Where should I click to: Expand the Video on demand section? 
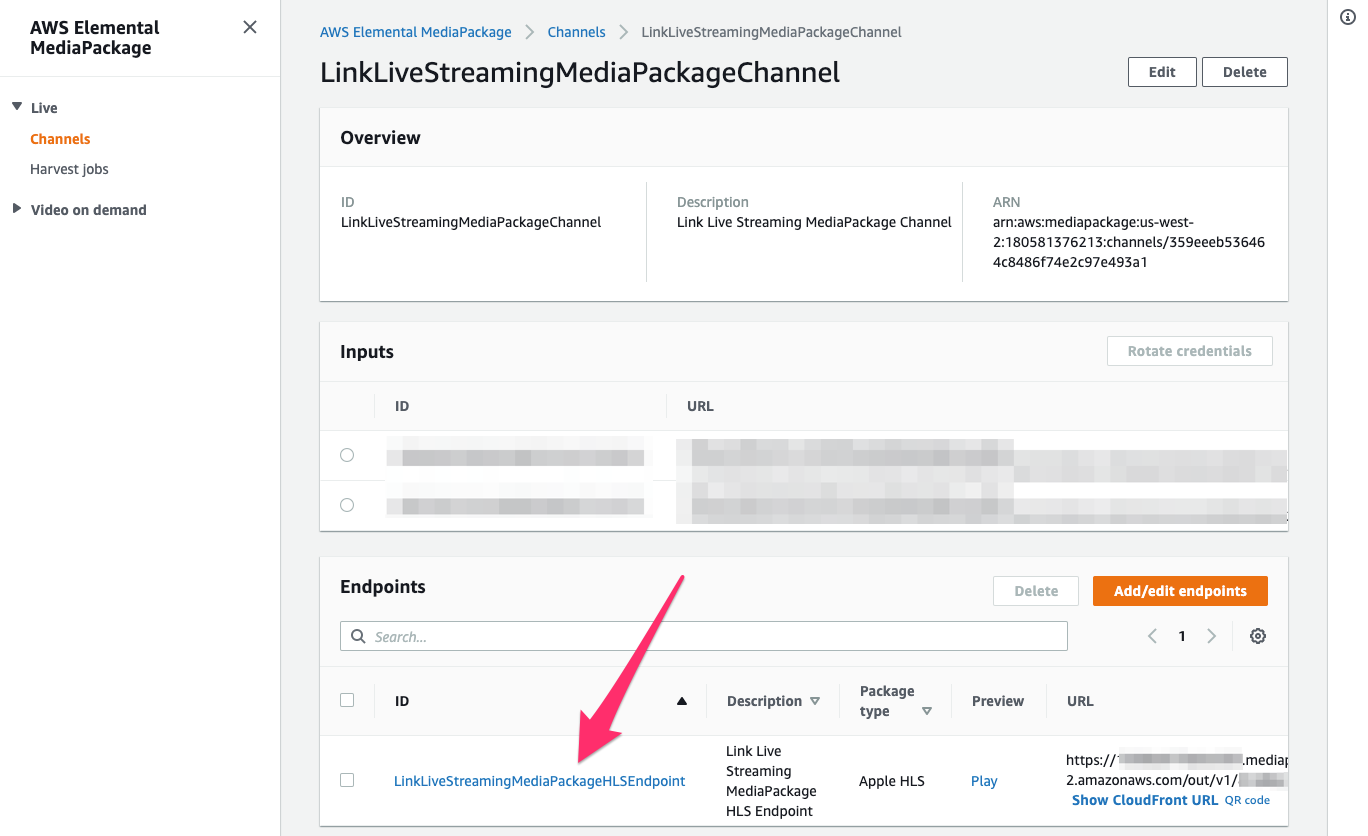[x=17, y=209]
